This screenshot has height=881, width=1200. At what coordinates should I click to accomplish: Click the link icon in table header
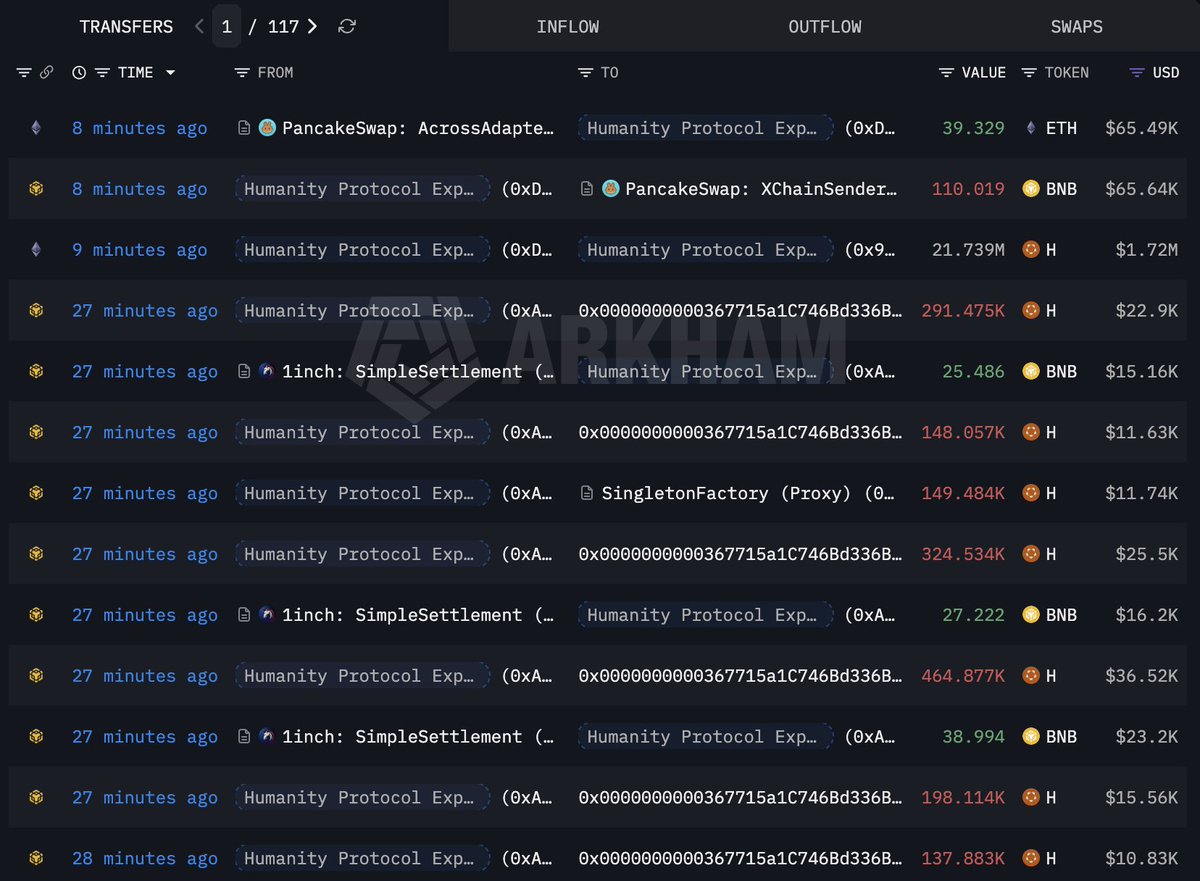(x=46, y=73)
